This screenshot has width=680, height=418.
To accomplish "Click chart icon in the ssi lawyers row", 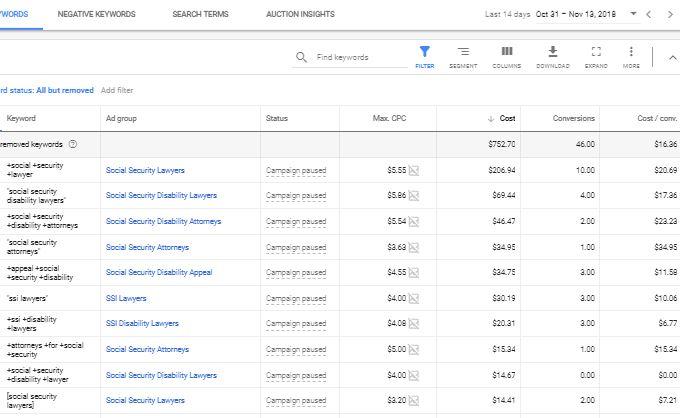I will (414, 298).
